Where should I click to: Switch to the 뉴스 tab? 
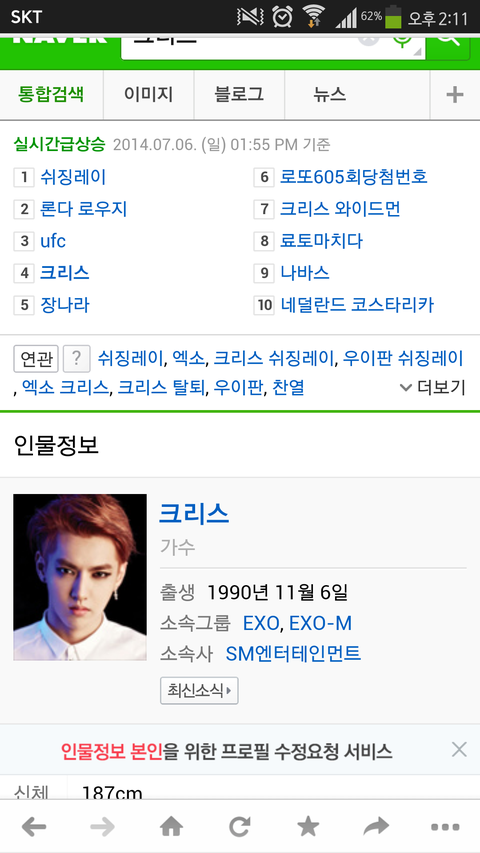(x=329, y=95)
